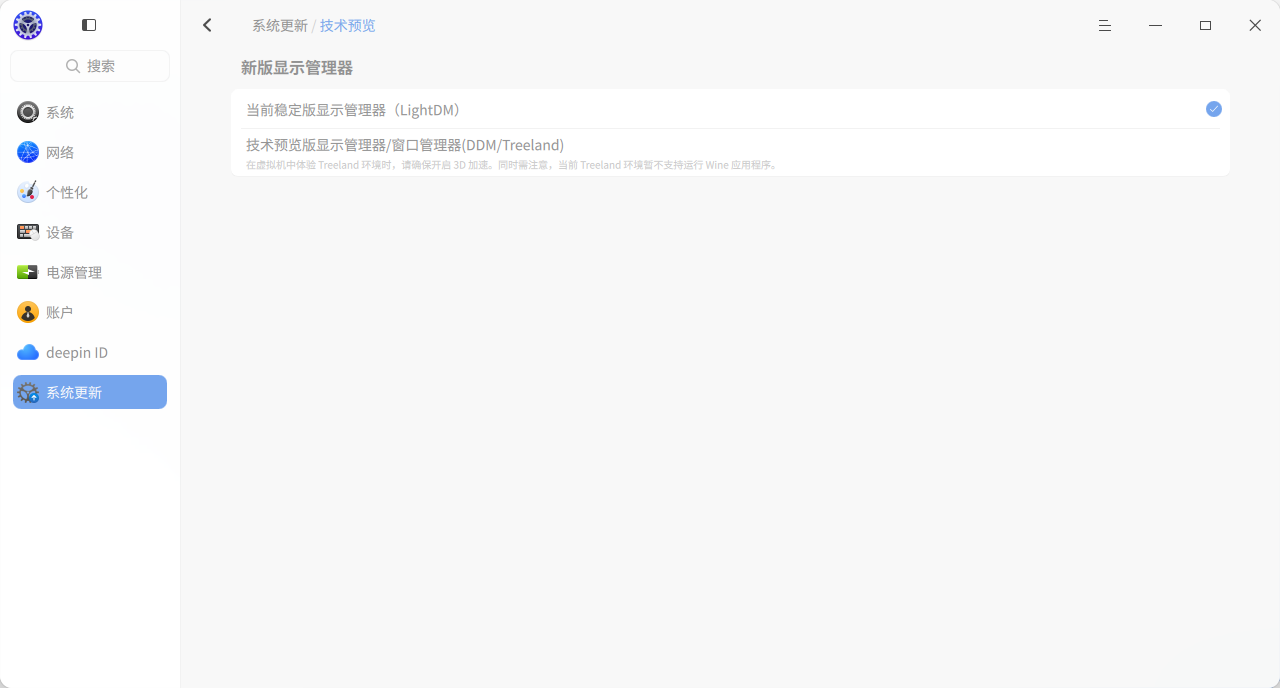Open the 系统 settings category
1280x688 pixels.
[90, 112]
